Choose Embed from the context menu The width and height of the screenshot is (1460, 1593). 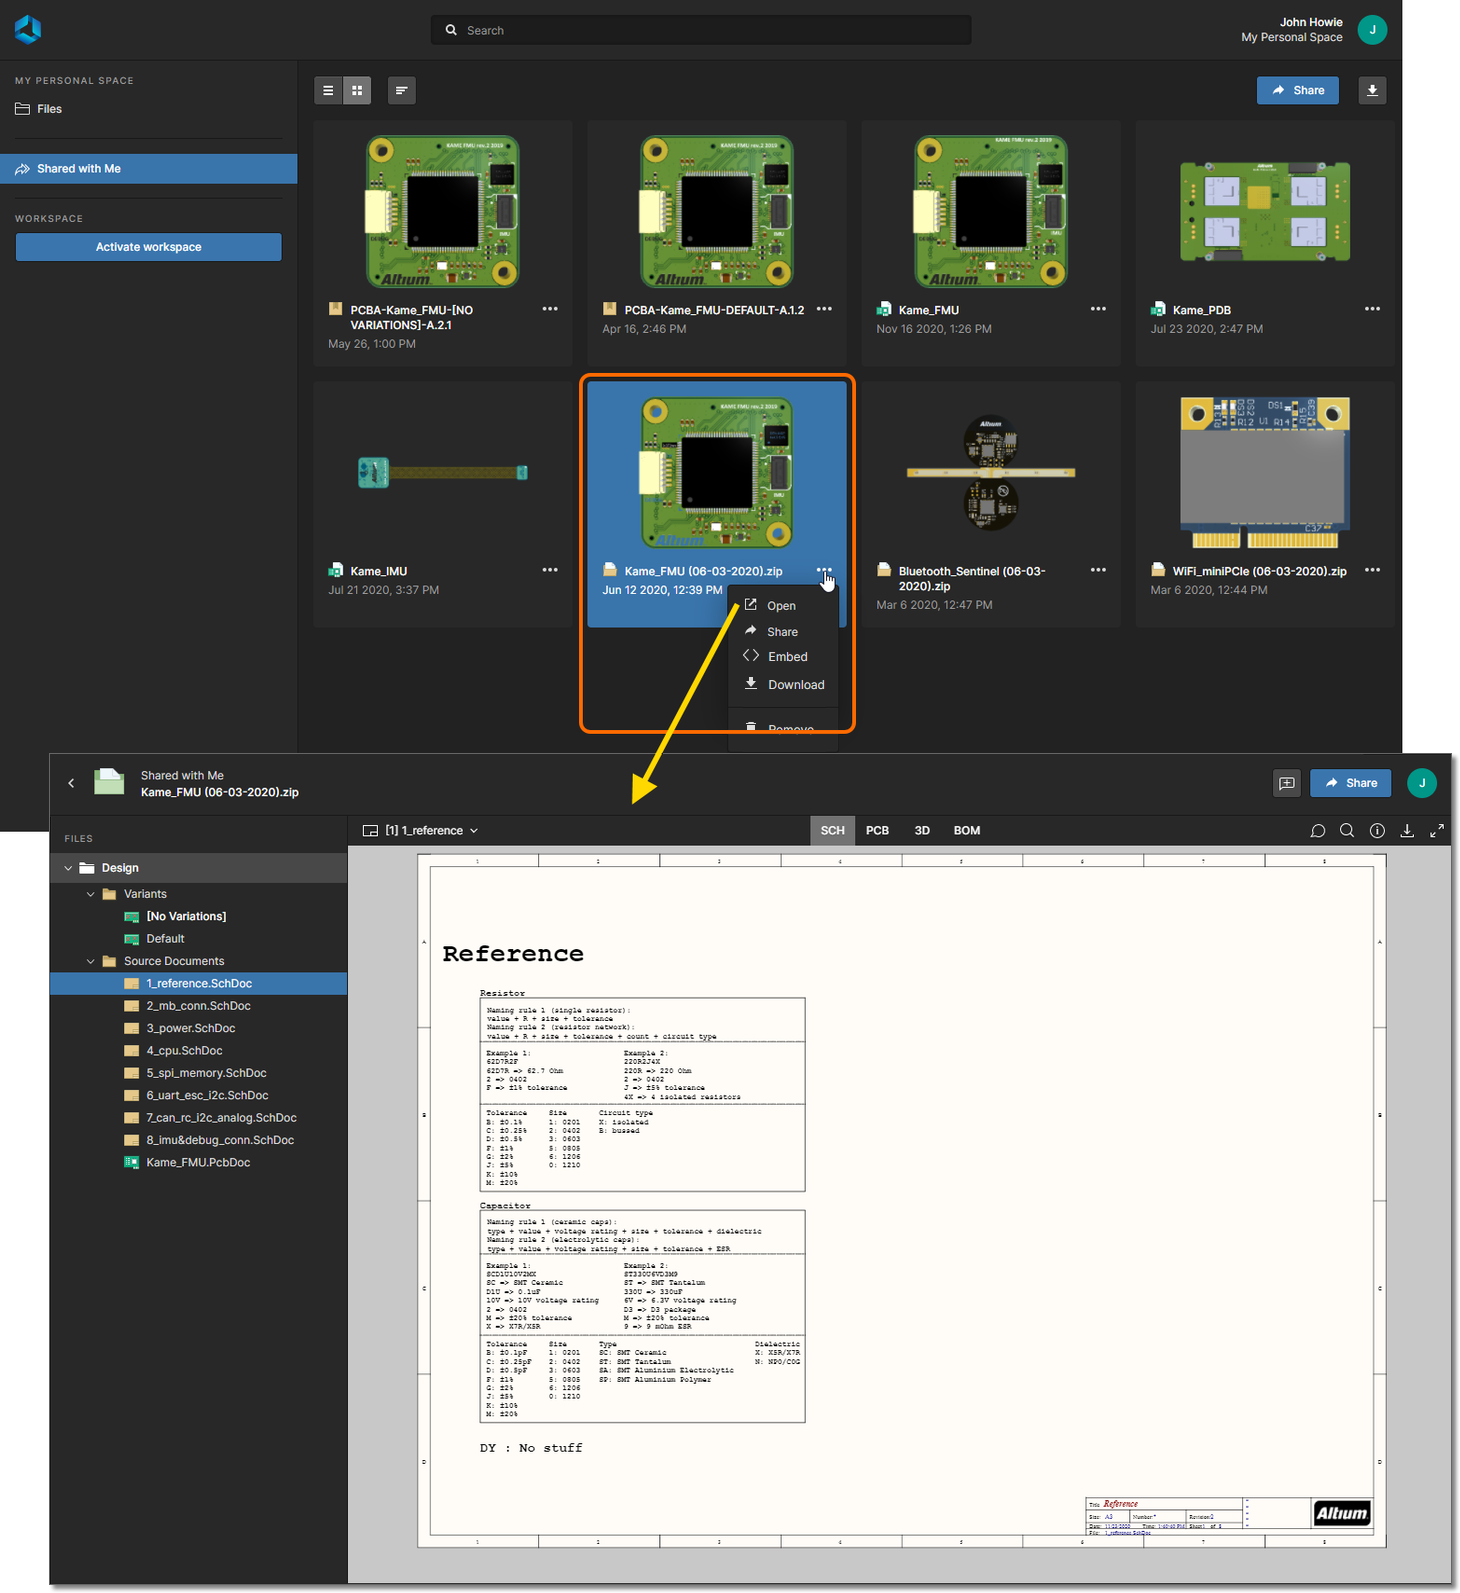click(787, 657)
